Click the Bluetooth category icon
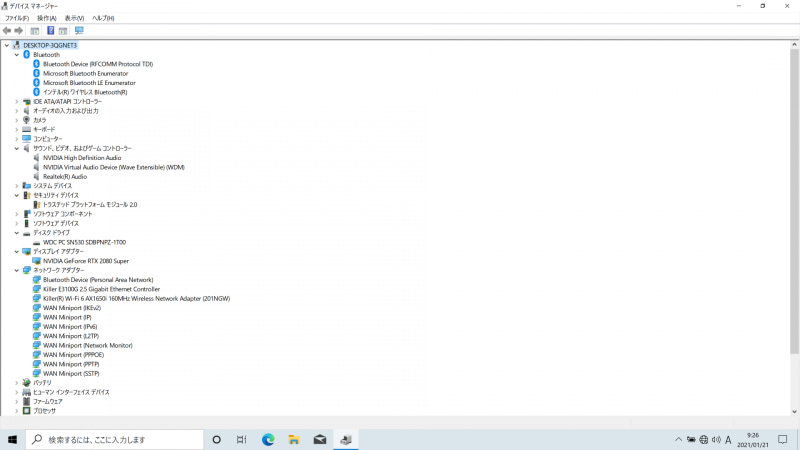 point(27,55)
